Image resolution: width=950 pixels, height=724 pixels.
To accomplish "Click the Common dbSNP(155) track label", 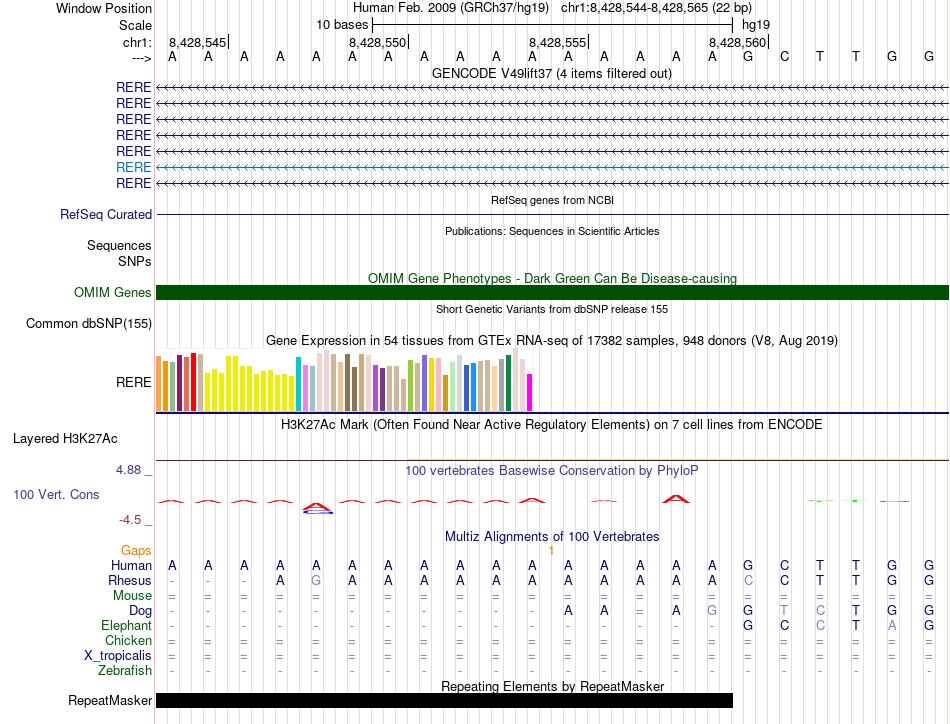I will pos(89,323).
